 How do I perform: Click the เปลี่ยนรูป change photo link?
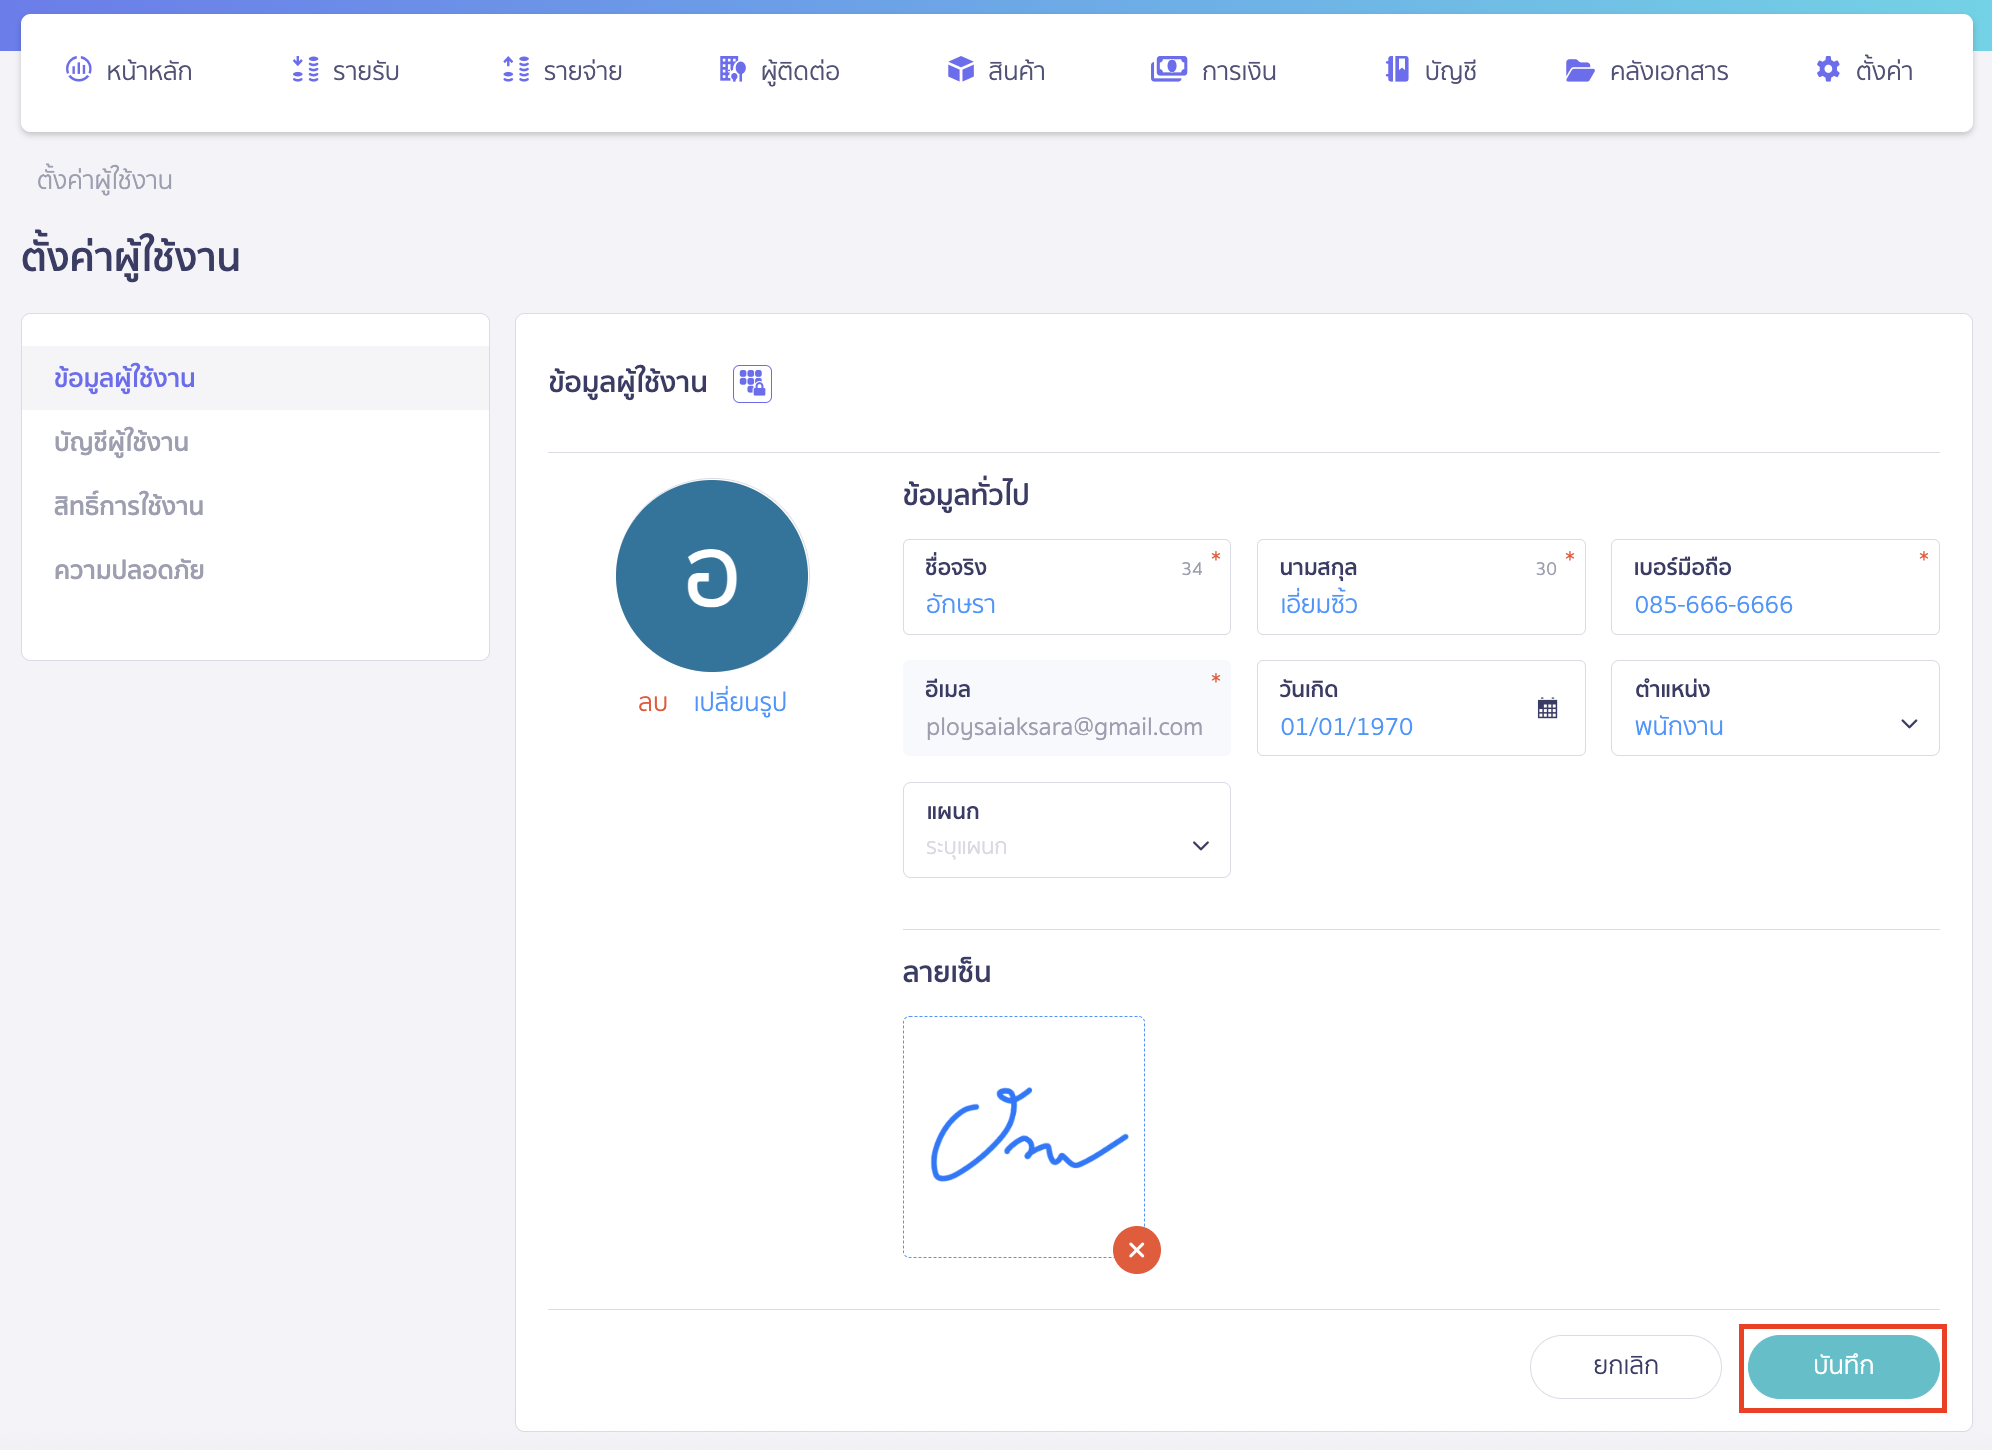(x=740, y=702)
